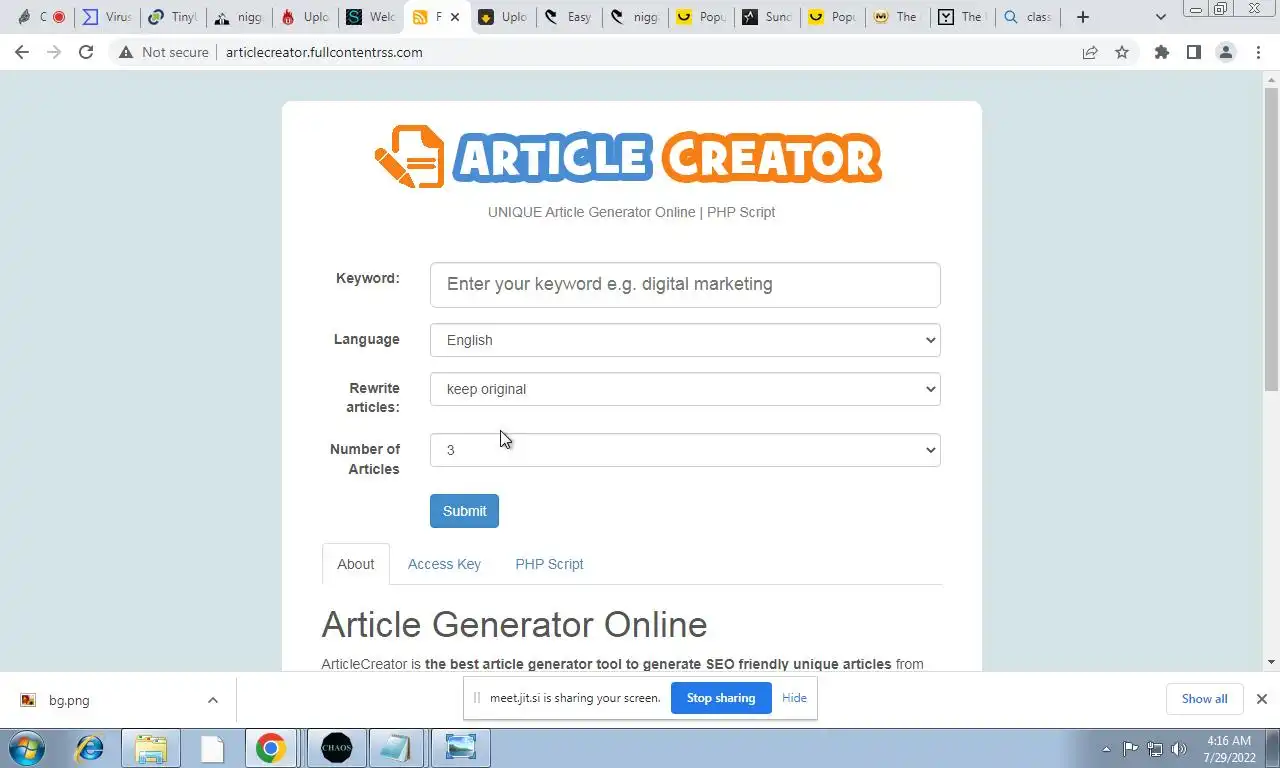The width and height of the screenshot is (1280, 768).
Task: Open the Chrome profile avatar
Action: (x=1226, y=52)
